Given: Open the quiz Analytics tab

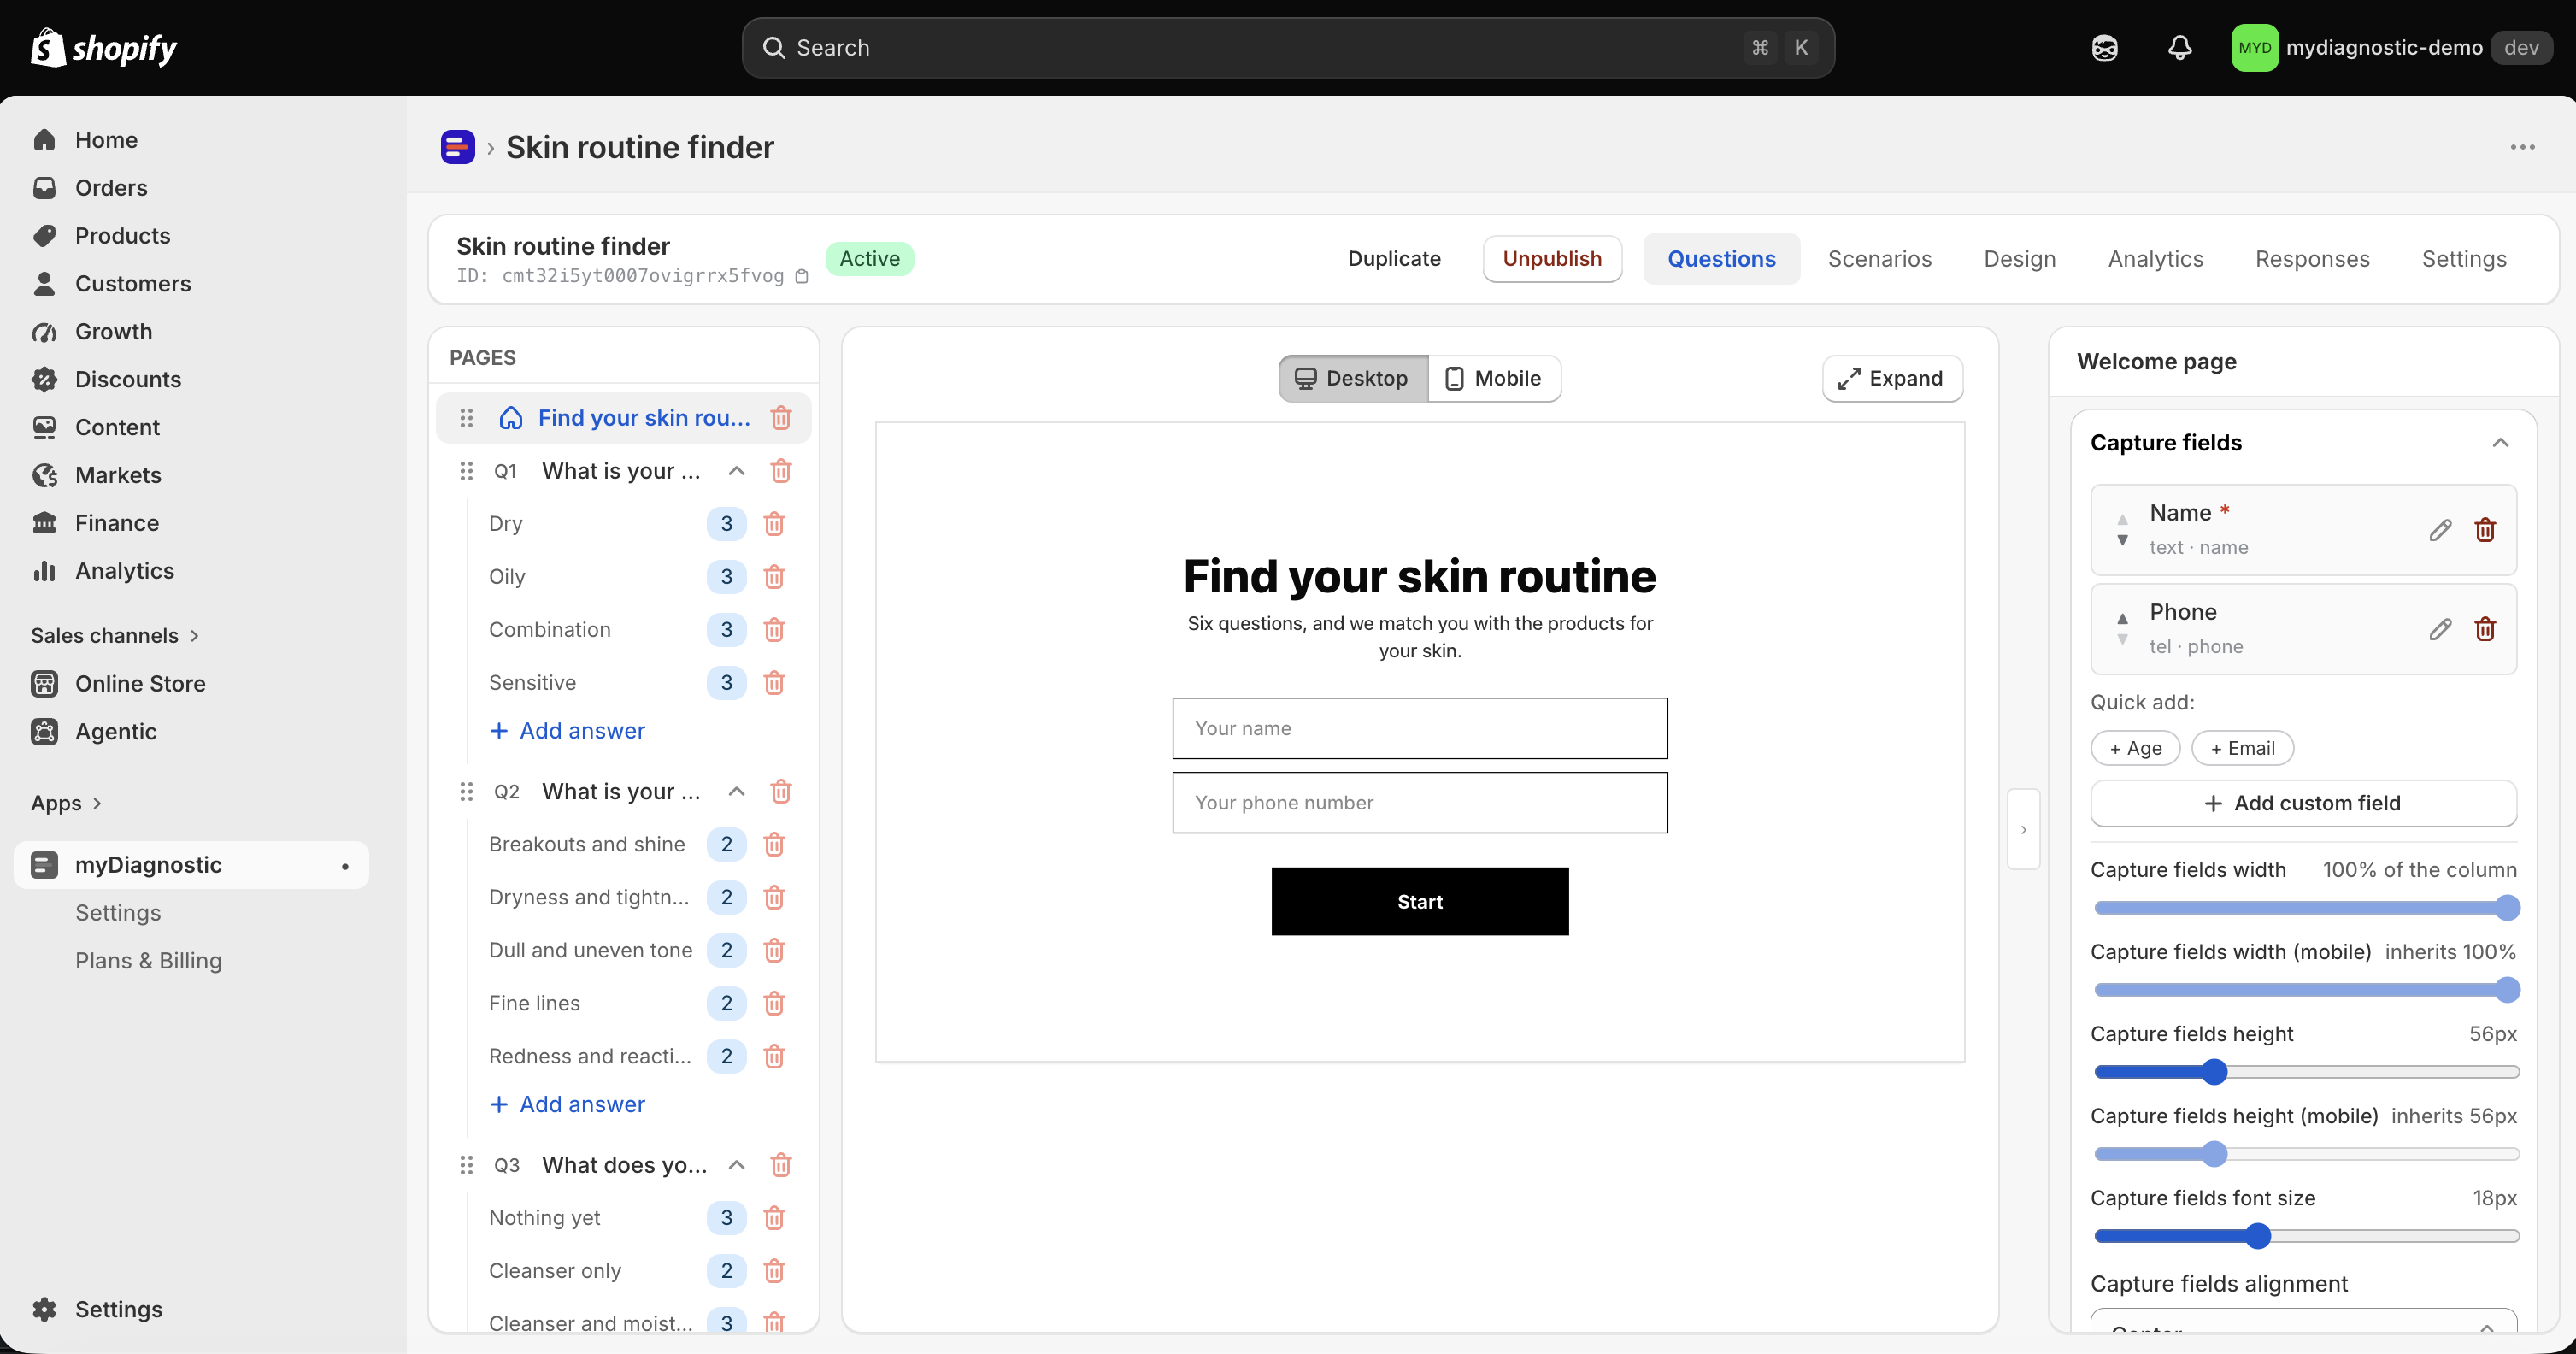Looking at the screenshot, I should tap(2155, 259).
